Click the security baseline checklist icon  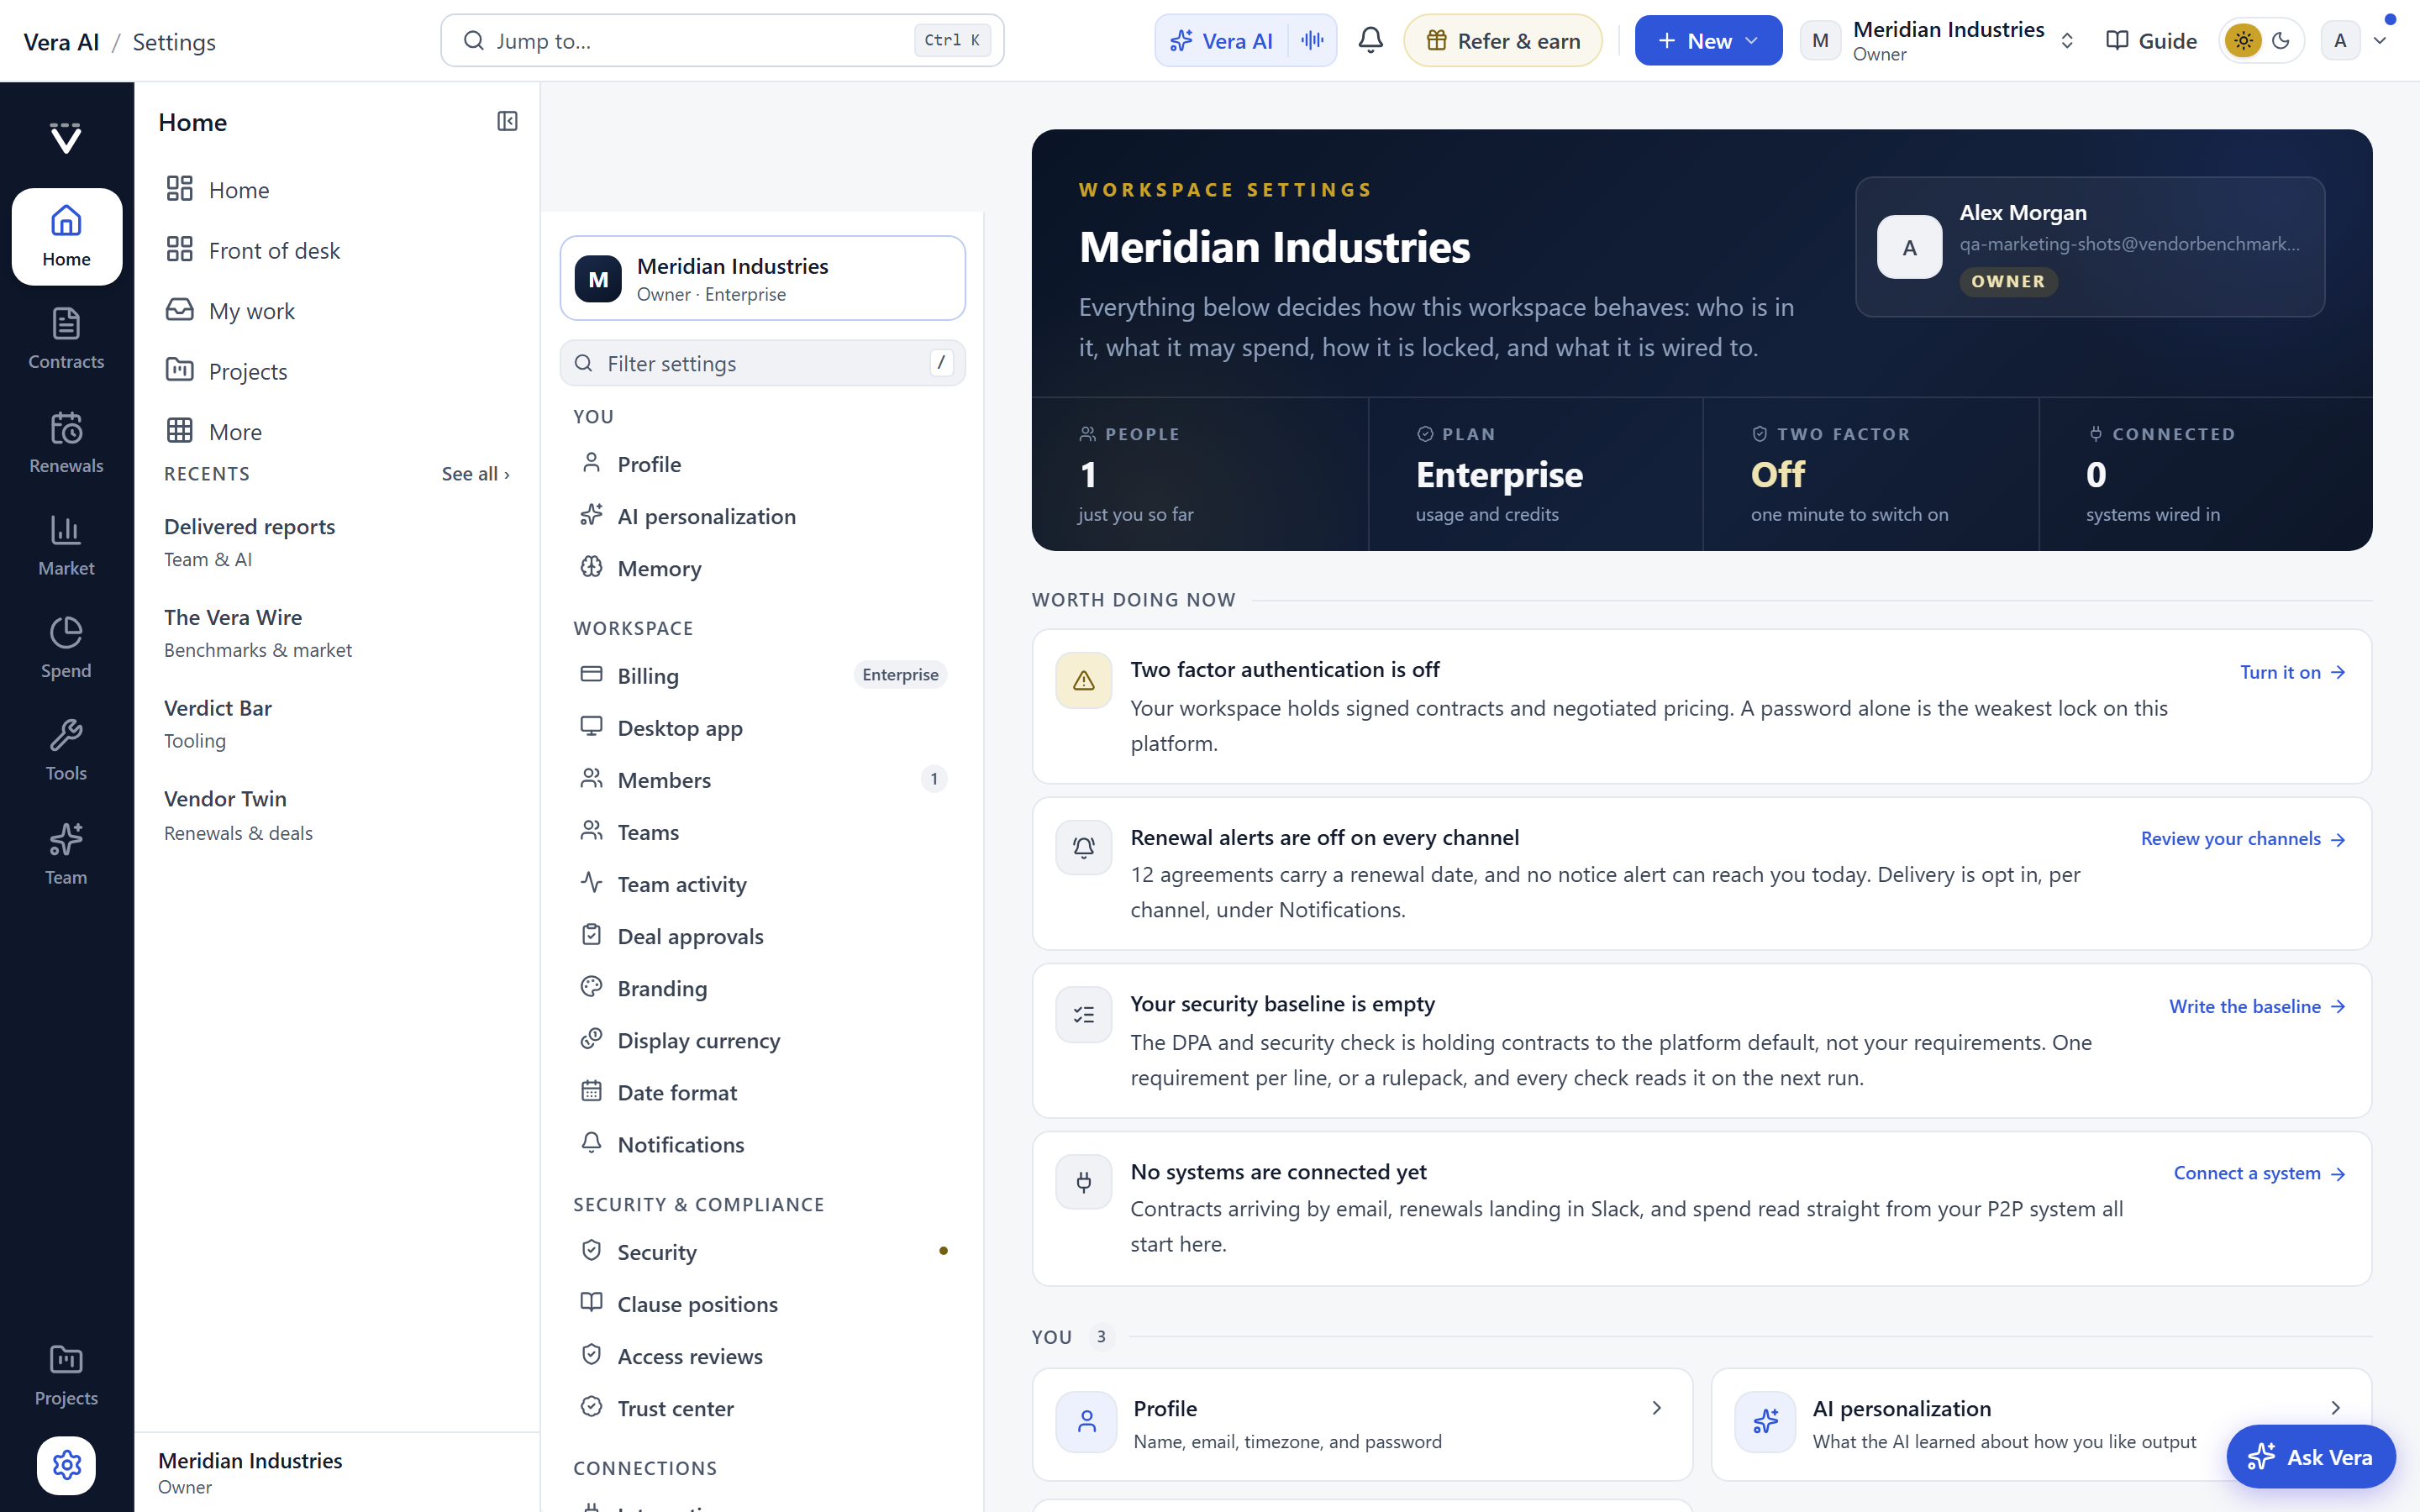[x=1084, y=1015]
